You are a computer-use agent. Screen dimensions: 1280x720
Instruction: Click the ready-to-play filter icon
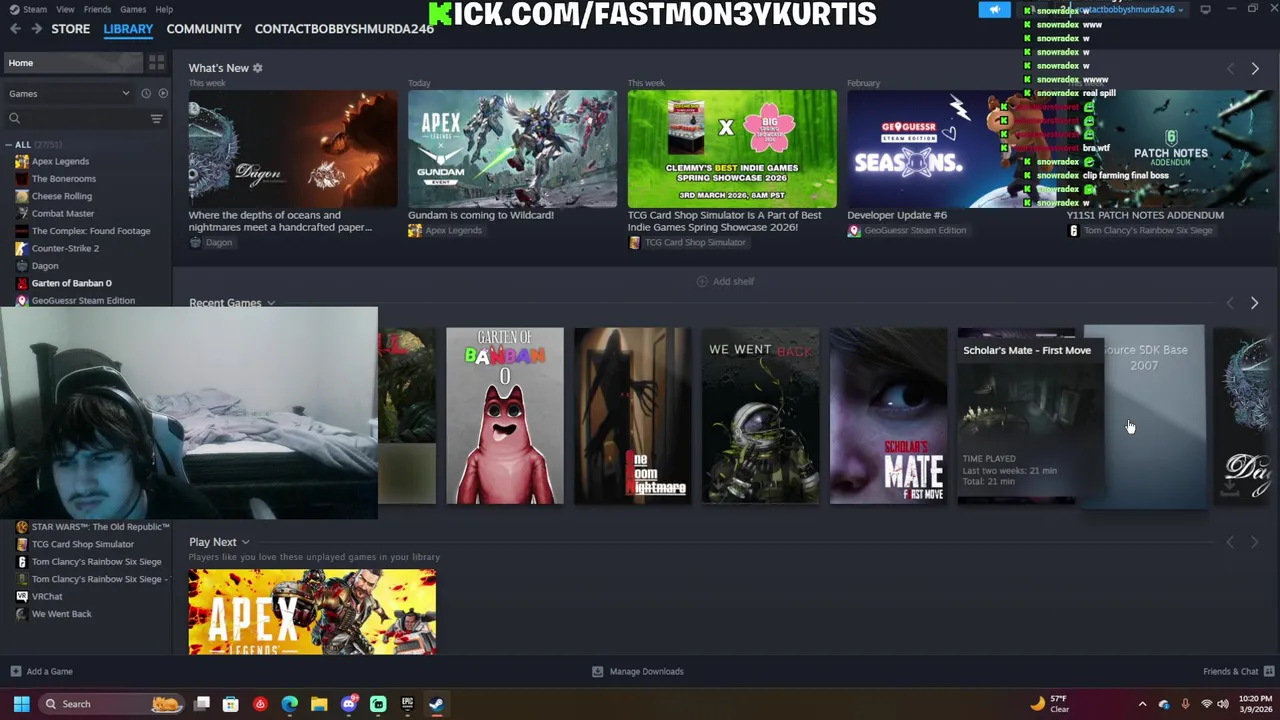pos(163,94)
